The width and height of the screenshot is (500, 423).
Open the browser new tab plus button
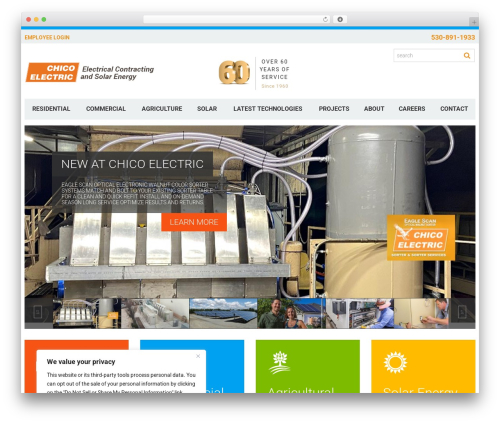pos(474,22)
